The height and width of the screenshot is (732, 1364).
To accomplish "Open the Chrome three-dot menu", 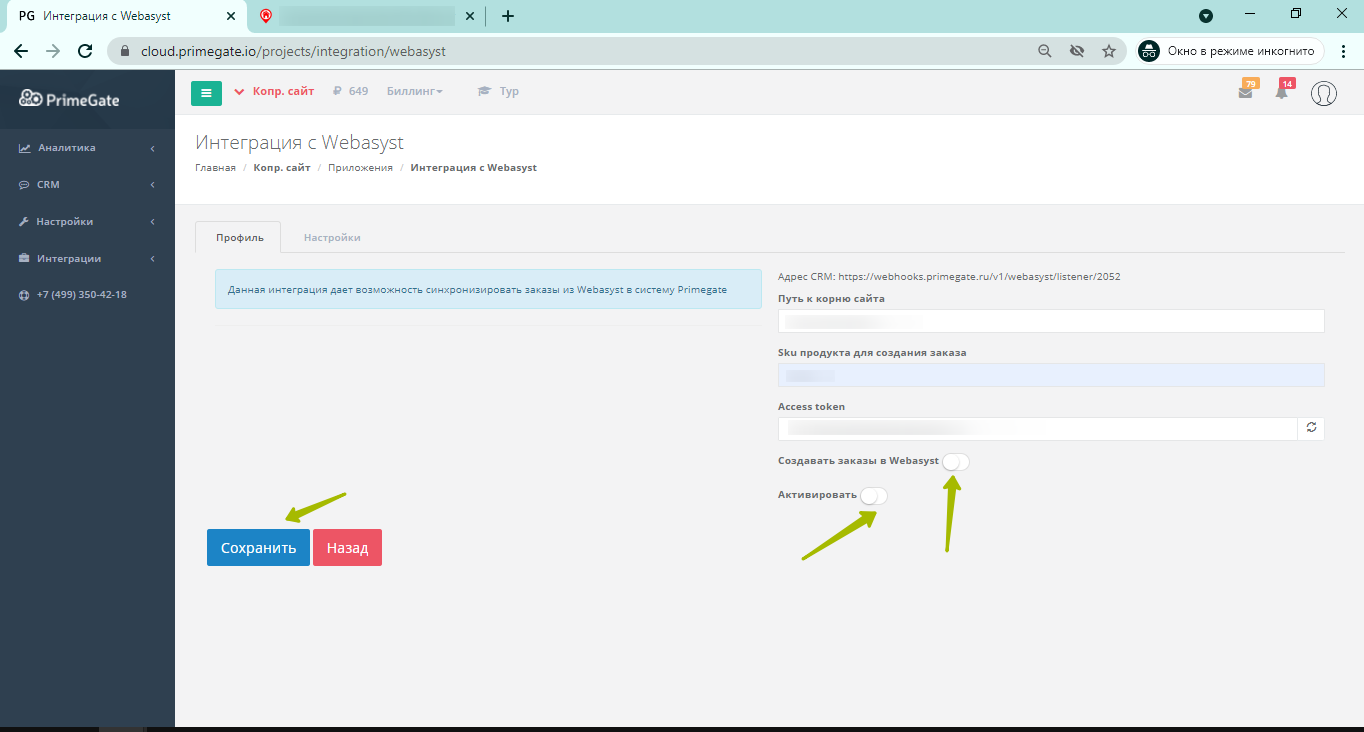I will (x=1343, y=51).
